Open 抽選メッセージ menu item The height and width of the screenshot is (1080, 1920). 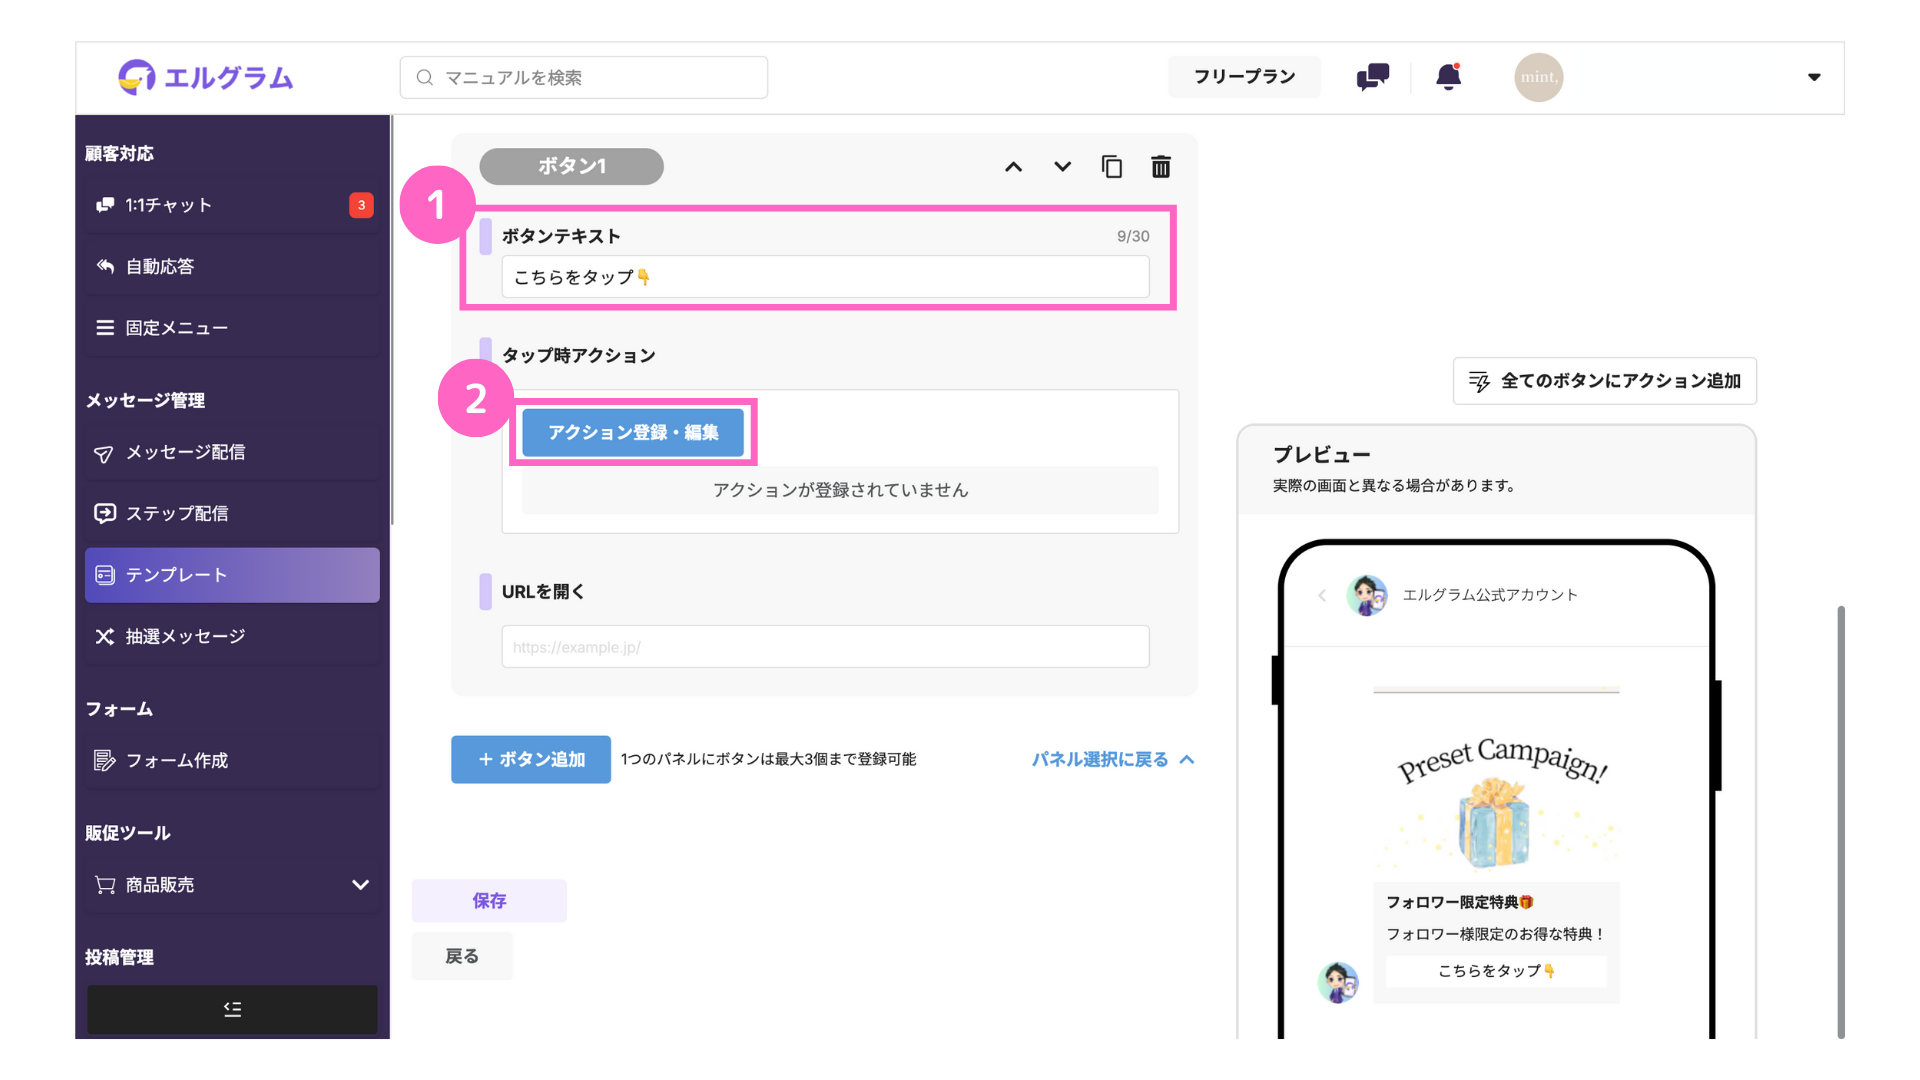[x=232, y=636]
